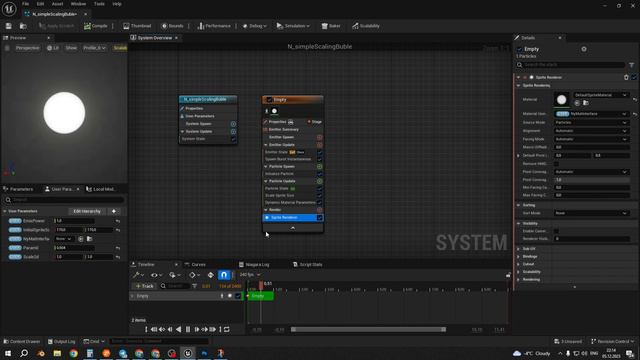The width and height of the screenshot is (640, 360).
Task: Collapse the System Update group
Action: click(182, 131)
